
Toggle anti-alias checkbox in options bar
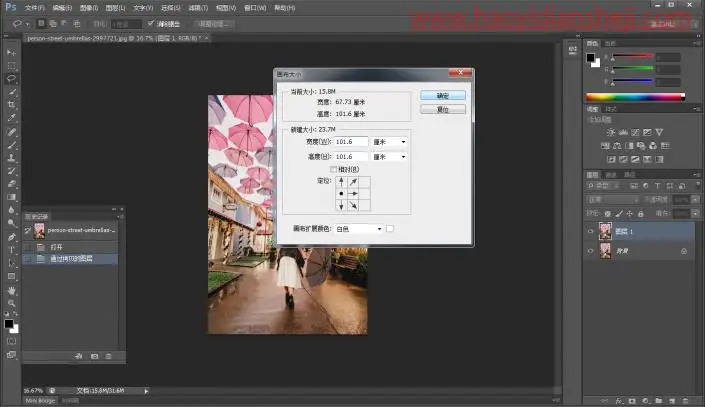pos(151,23)
